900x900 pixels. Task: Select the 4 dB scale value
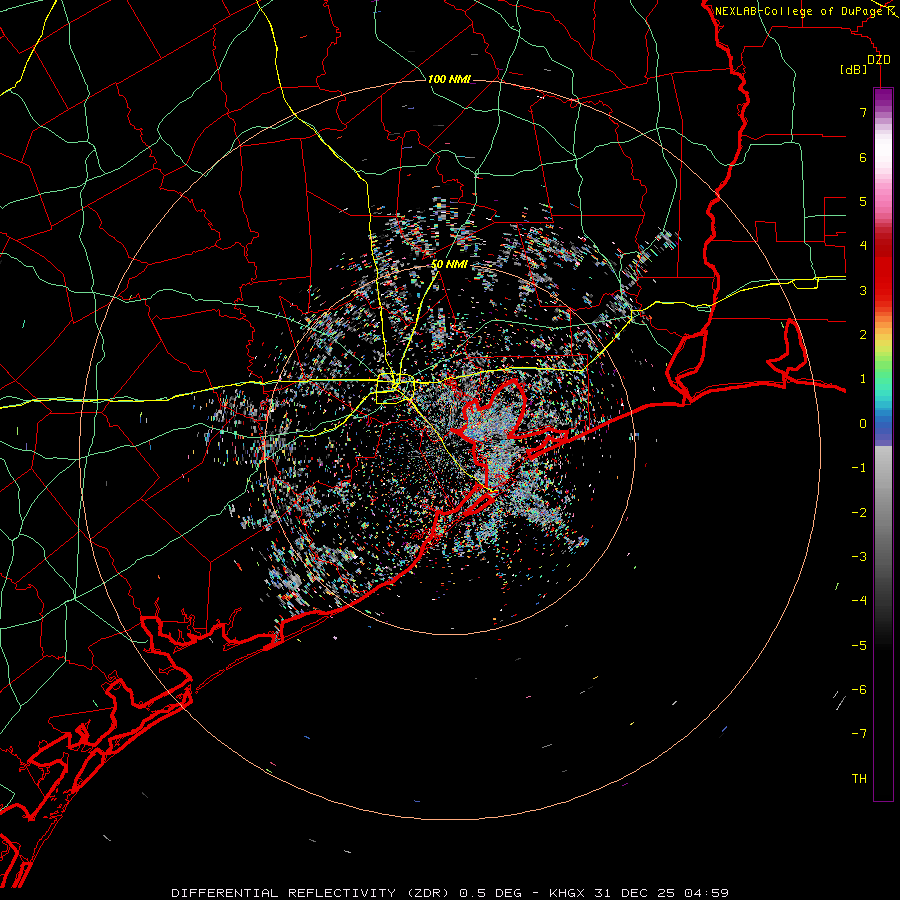[x=863, y=246]
